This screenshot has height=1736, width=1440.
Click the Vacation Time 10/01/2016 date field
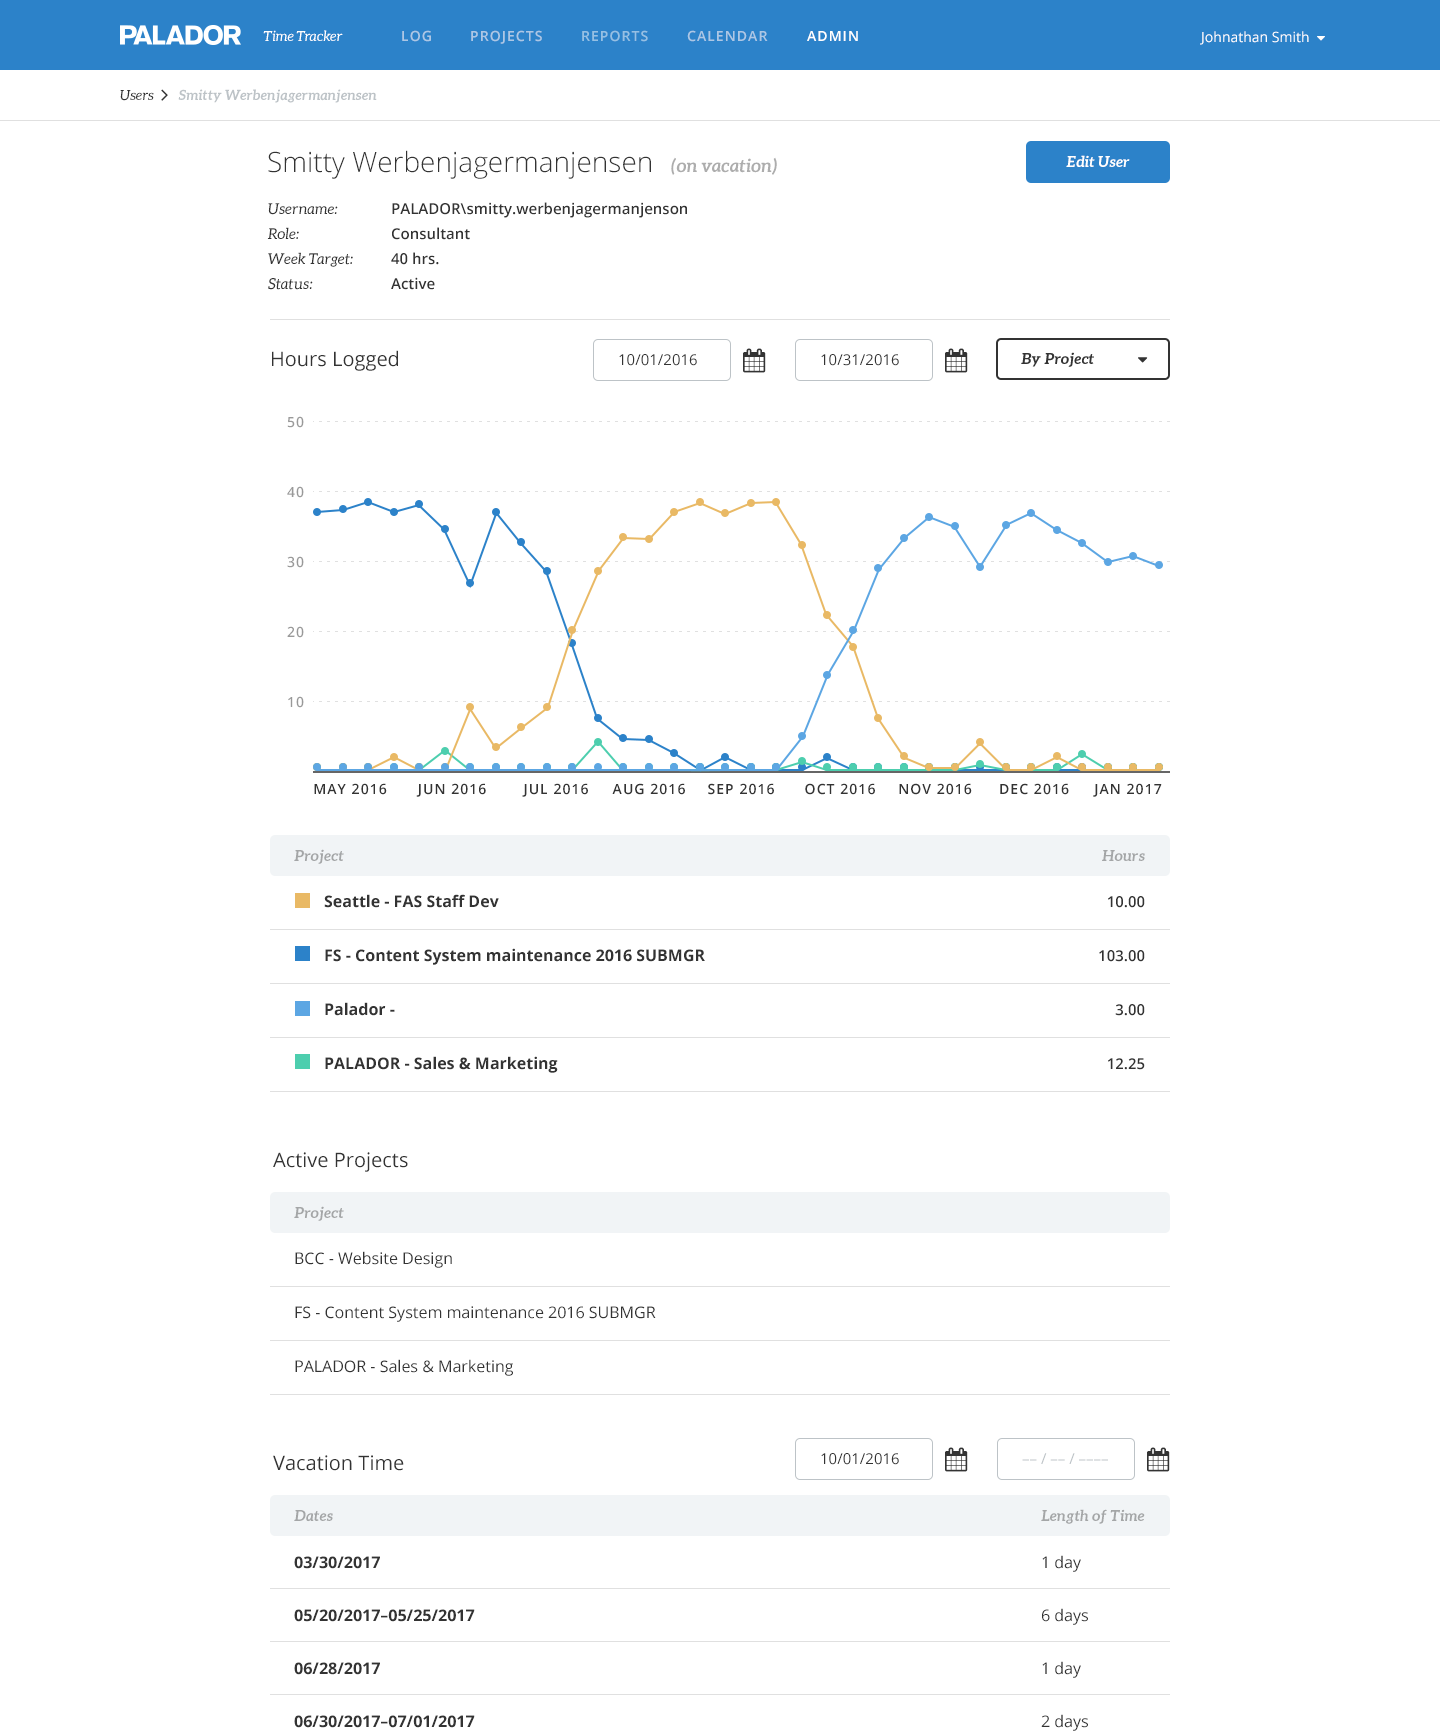click(x=864, y=1459)
